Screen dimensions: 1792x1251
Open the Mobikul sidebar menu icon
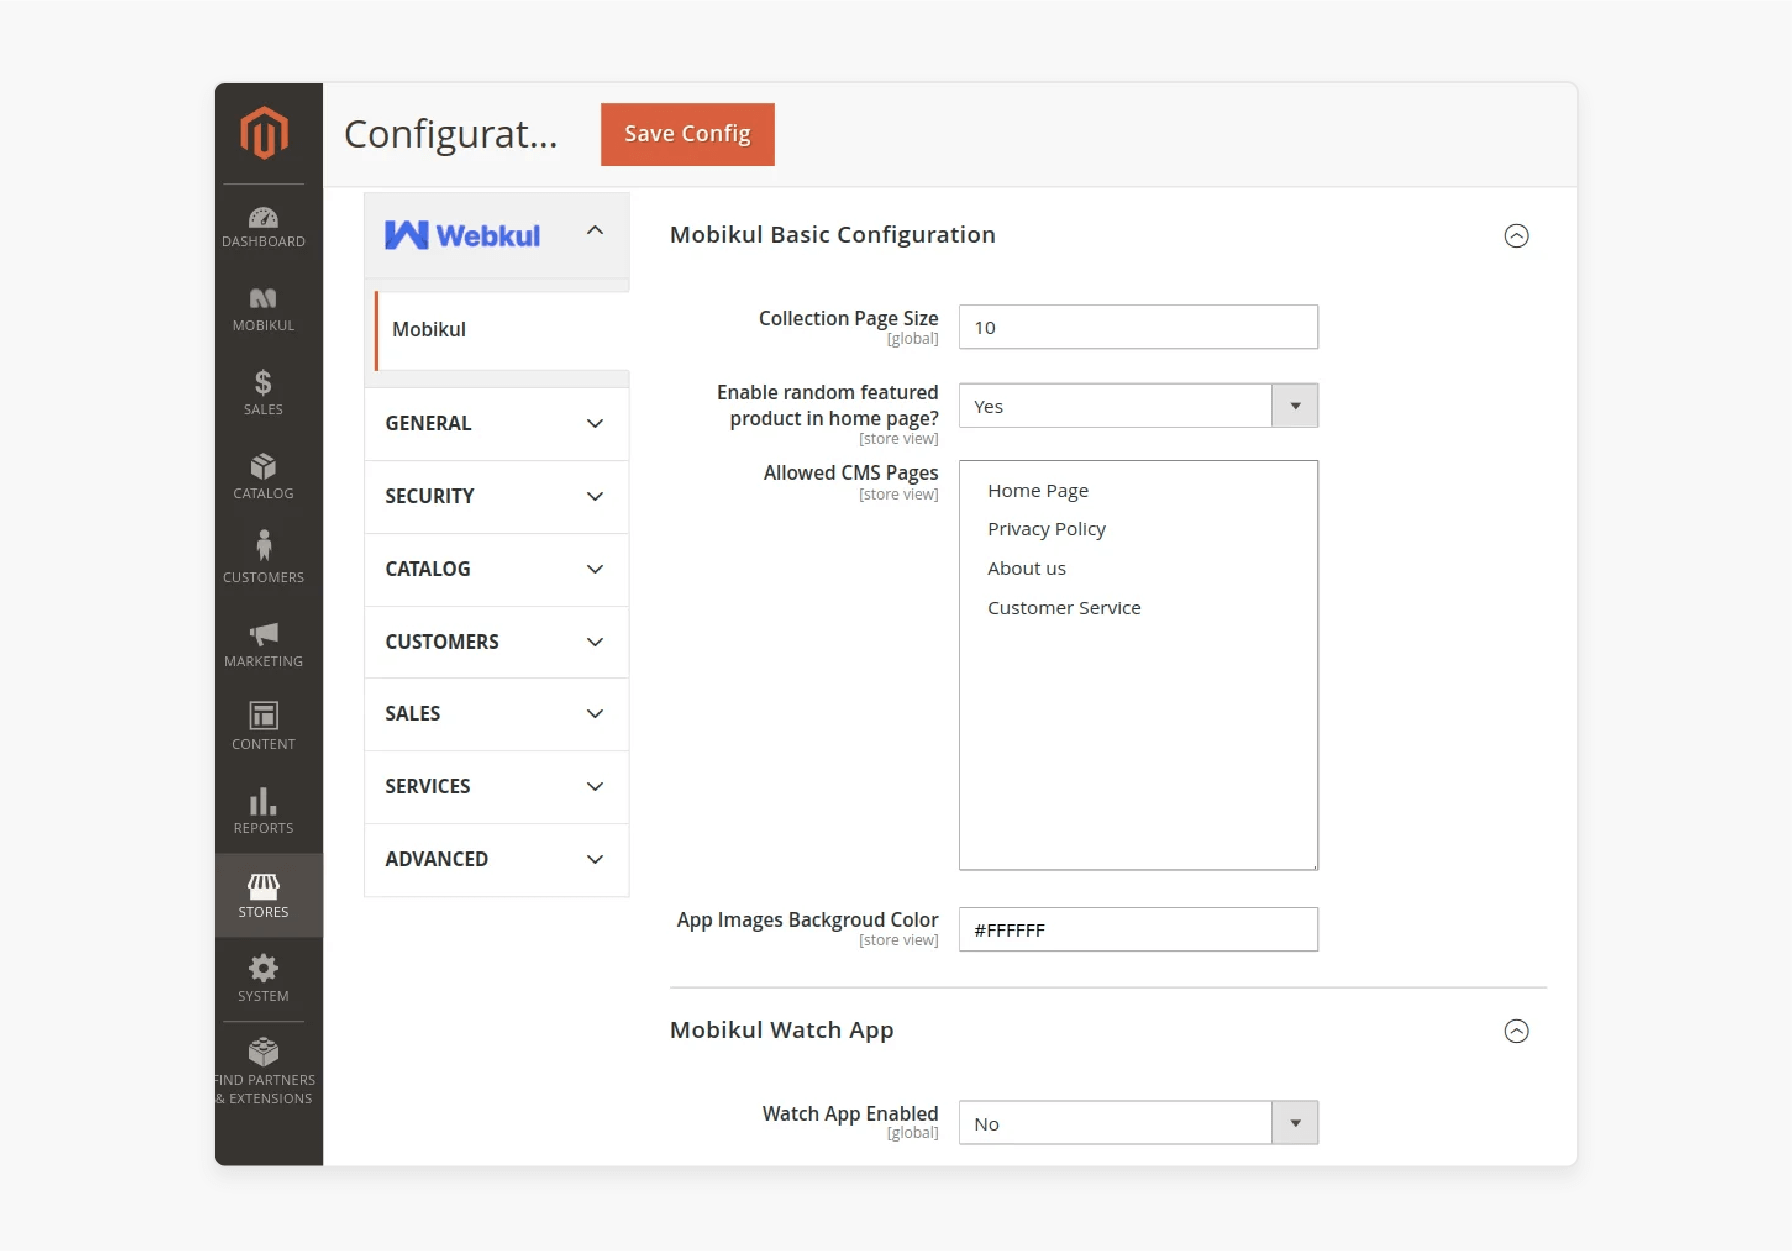pos(263,298)
